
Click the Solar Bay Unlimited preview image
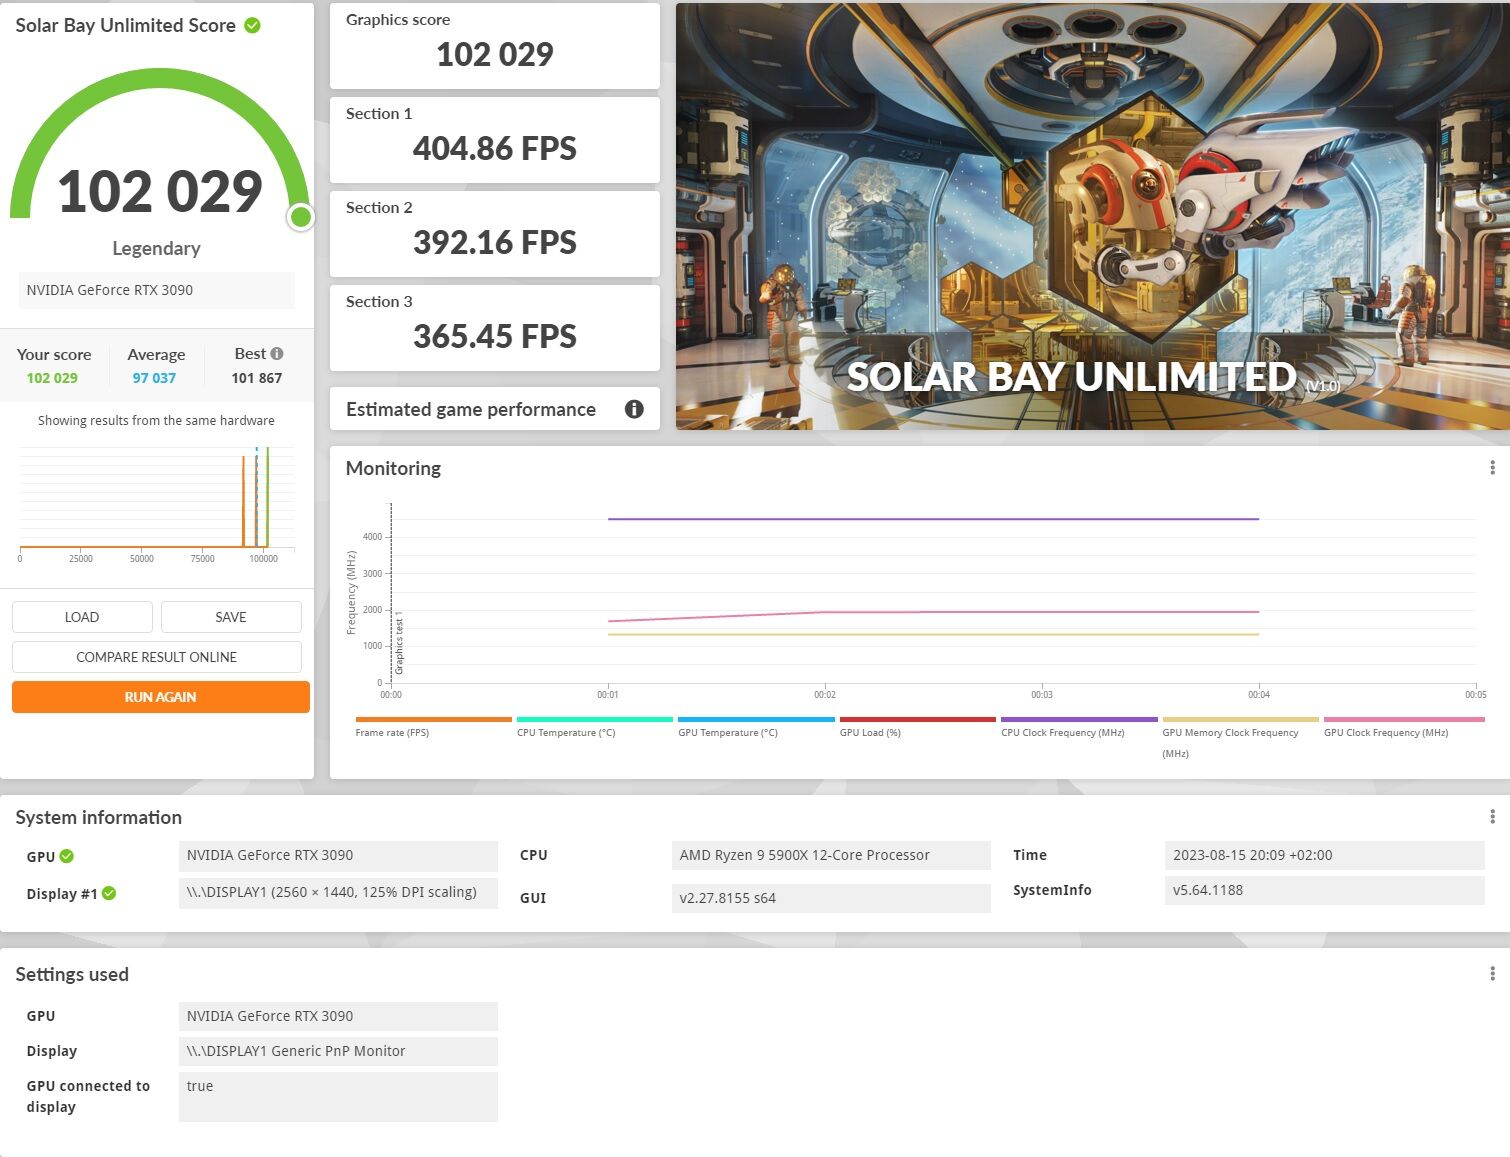[x=1093, y=216]
